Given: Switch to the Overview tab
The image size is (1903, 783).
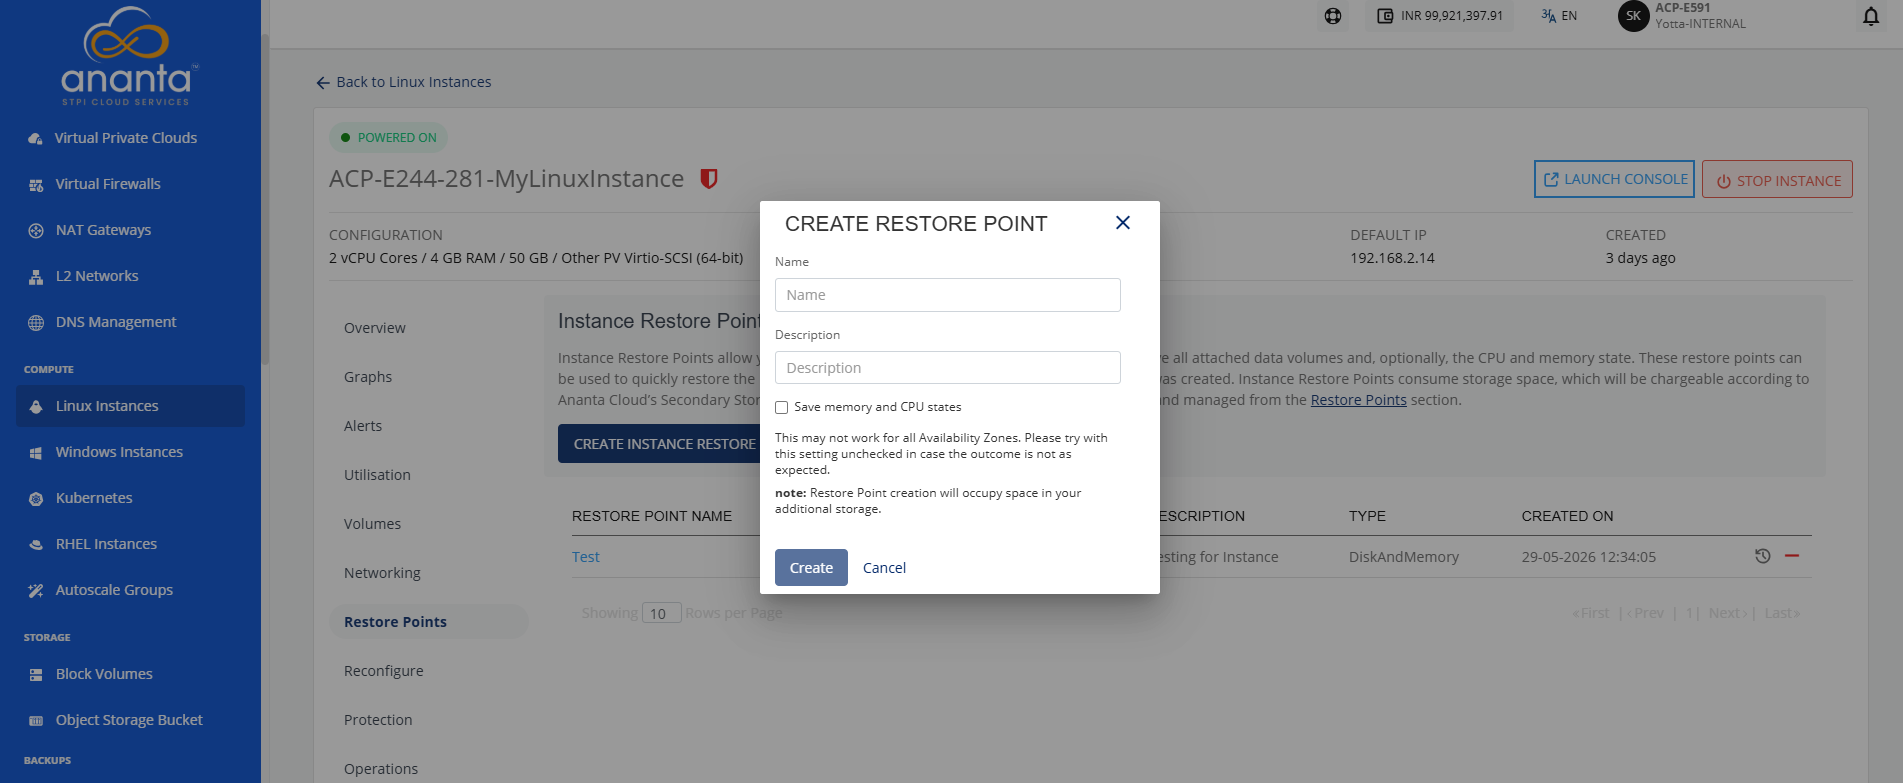Looking at the screenshot, I should (375, 328).
